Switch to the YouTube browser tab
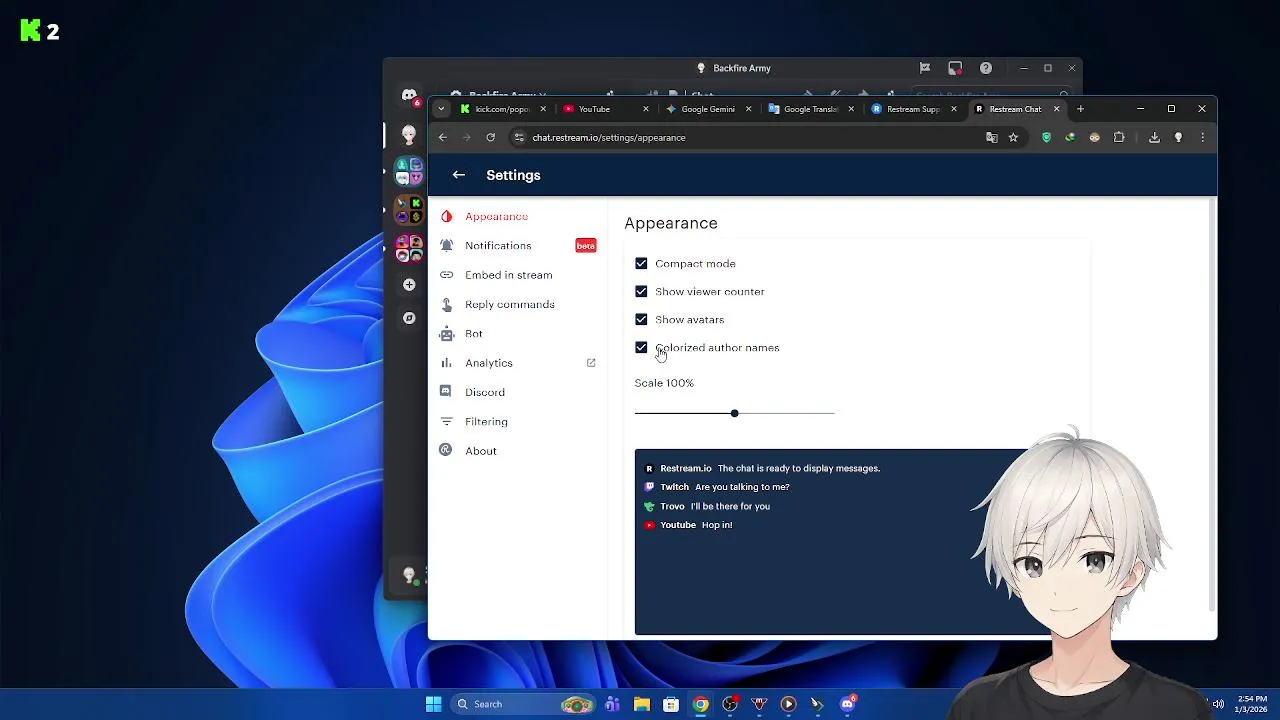Screen dimensions: 1280x720 (x=605, y=109)
